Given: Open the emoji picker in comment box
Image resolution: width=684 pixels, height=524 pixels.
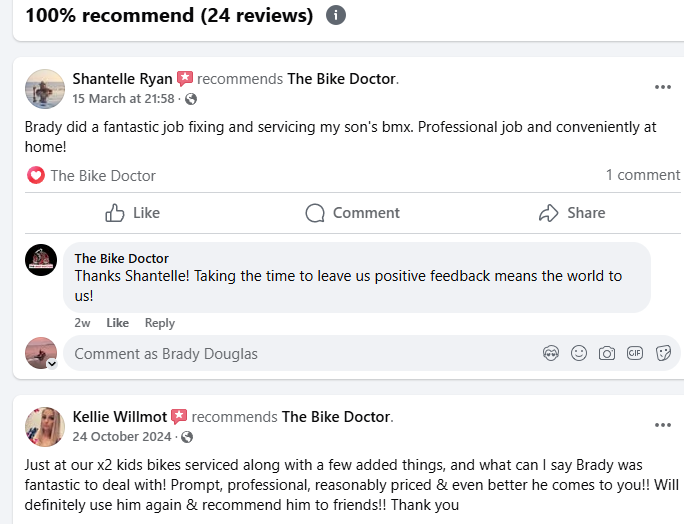Looking at the screenshot, I should (578, 353).
